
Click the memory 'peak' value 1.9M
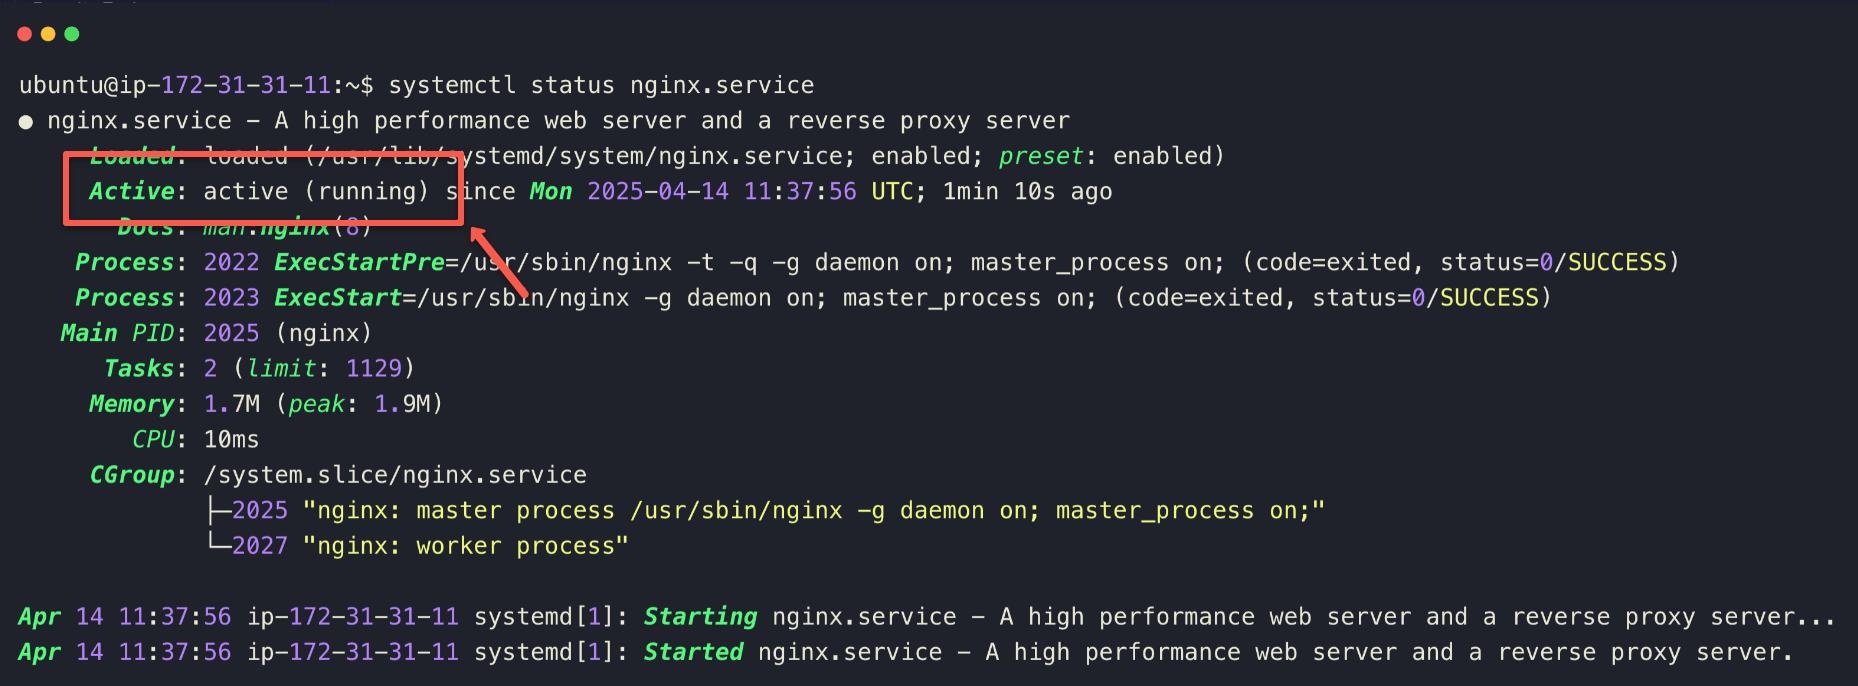[x=402, y=404]
